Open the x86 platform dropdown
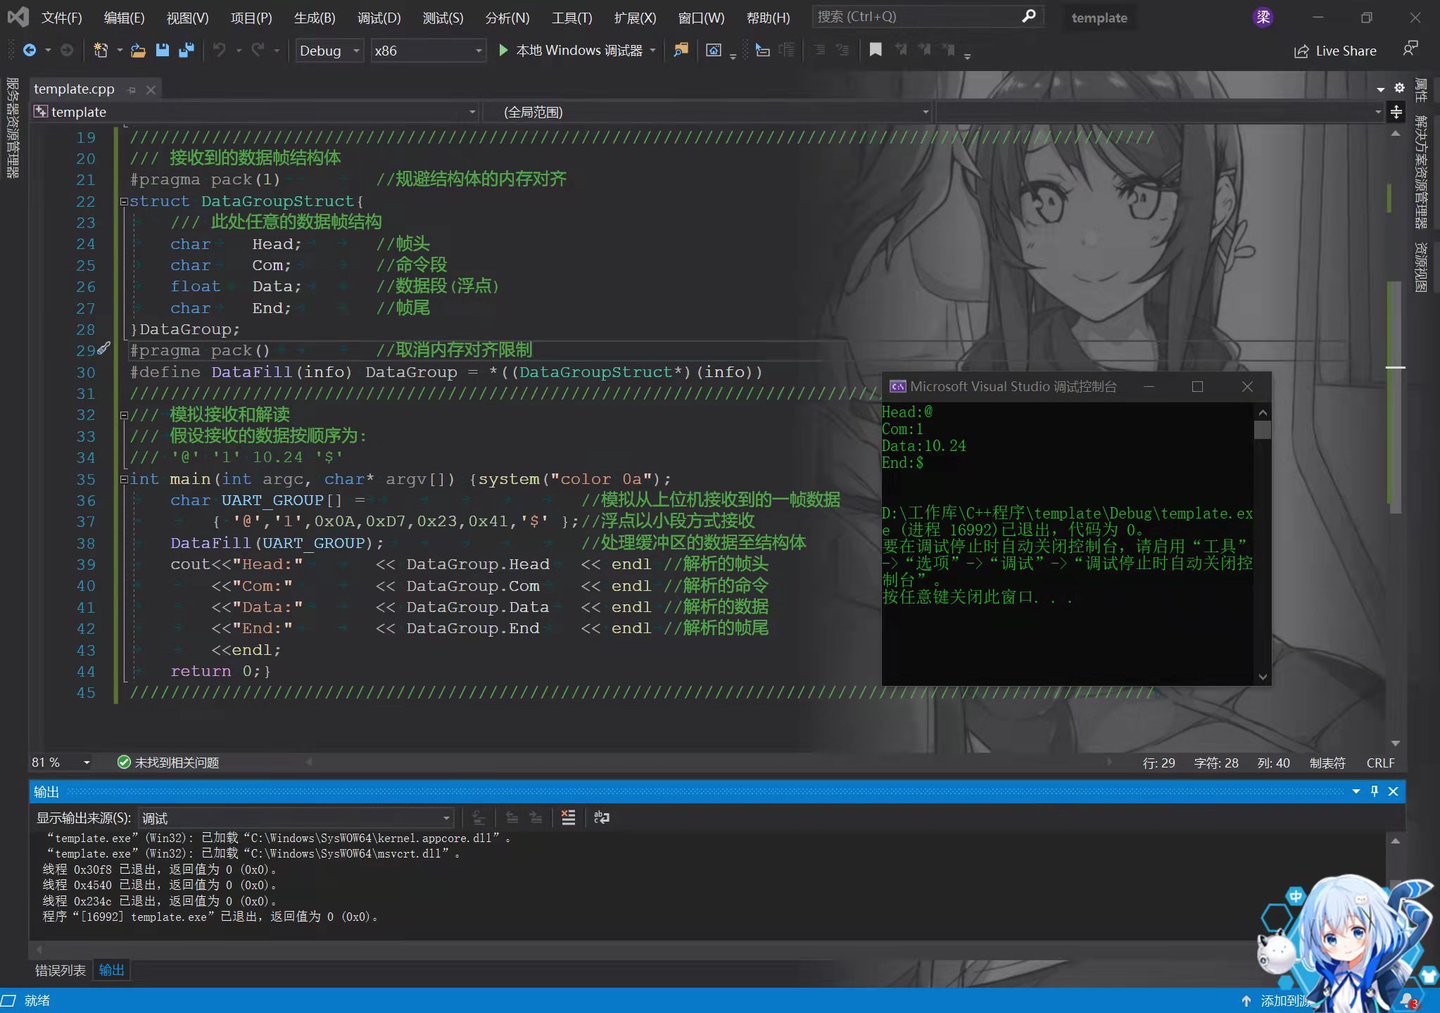The height and width of the screenshot is (1013, 1440). point(427,50)
